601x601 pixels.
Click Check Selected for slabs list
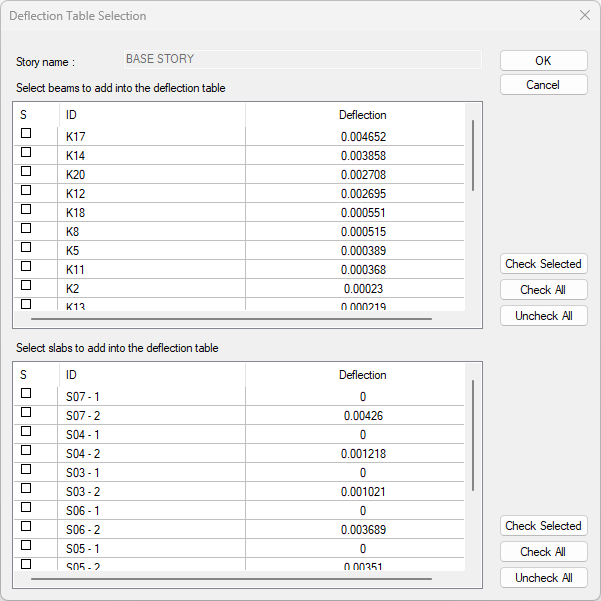click(543, 526)
